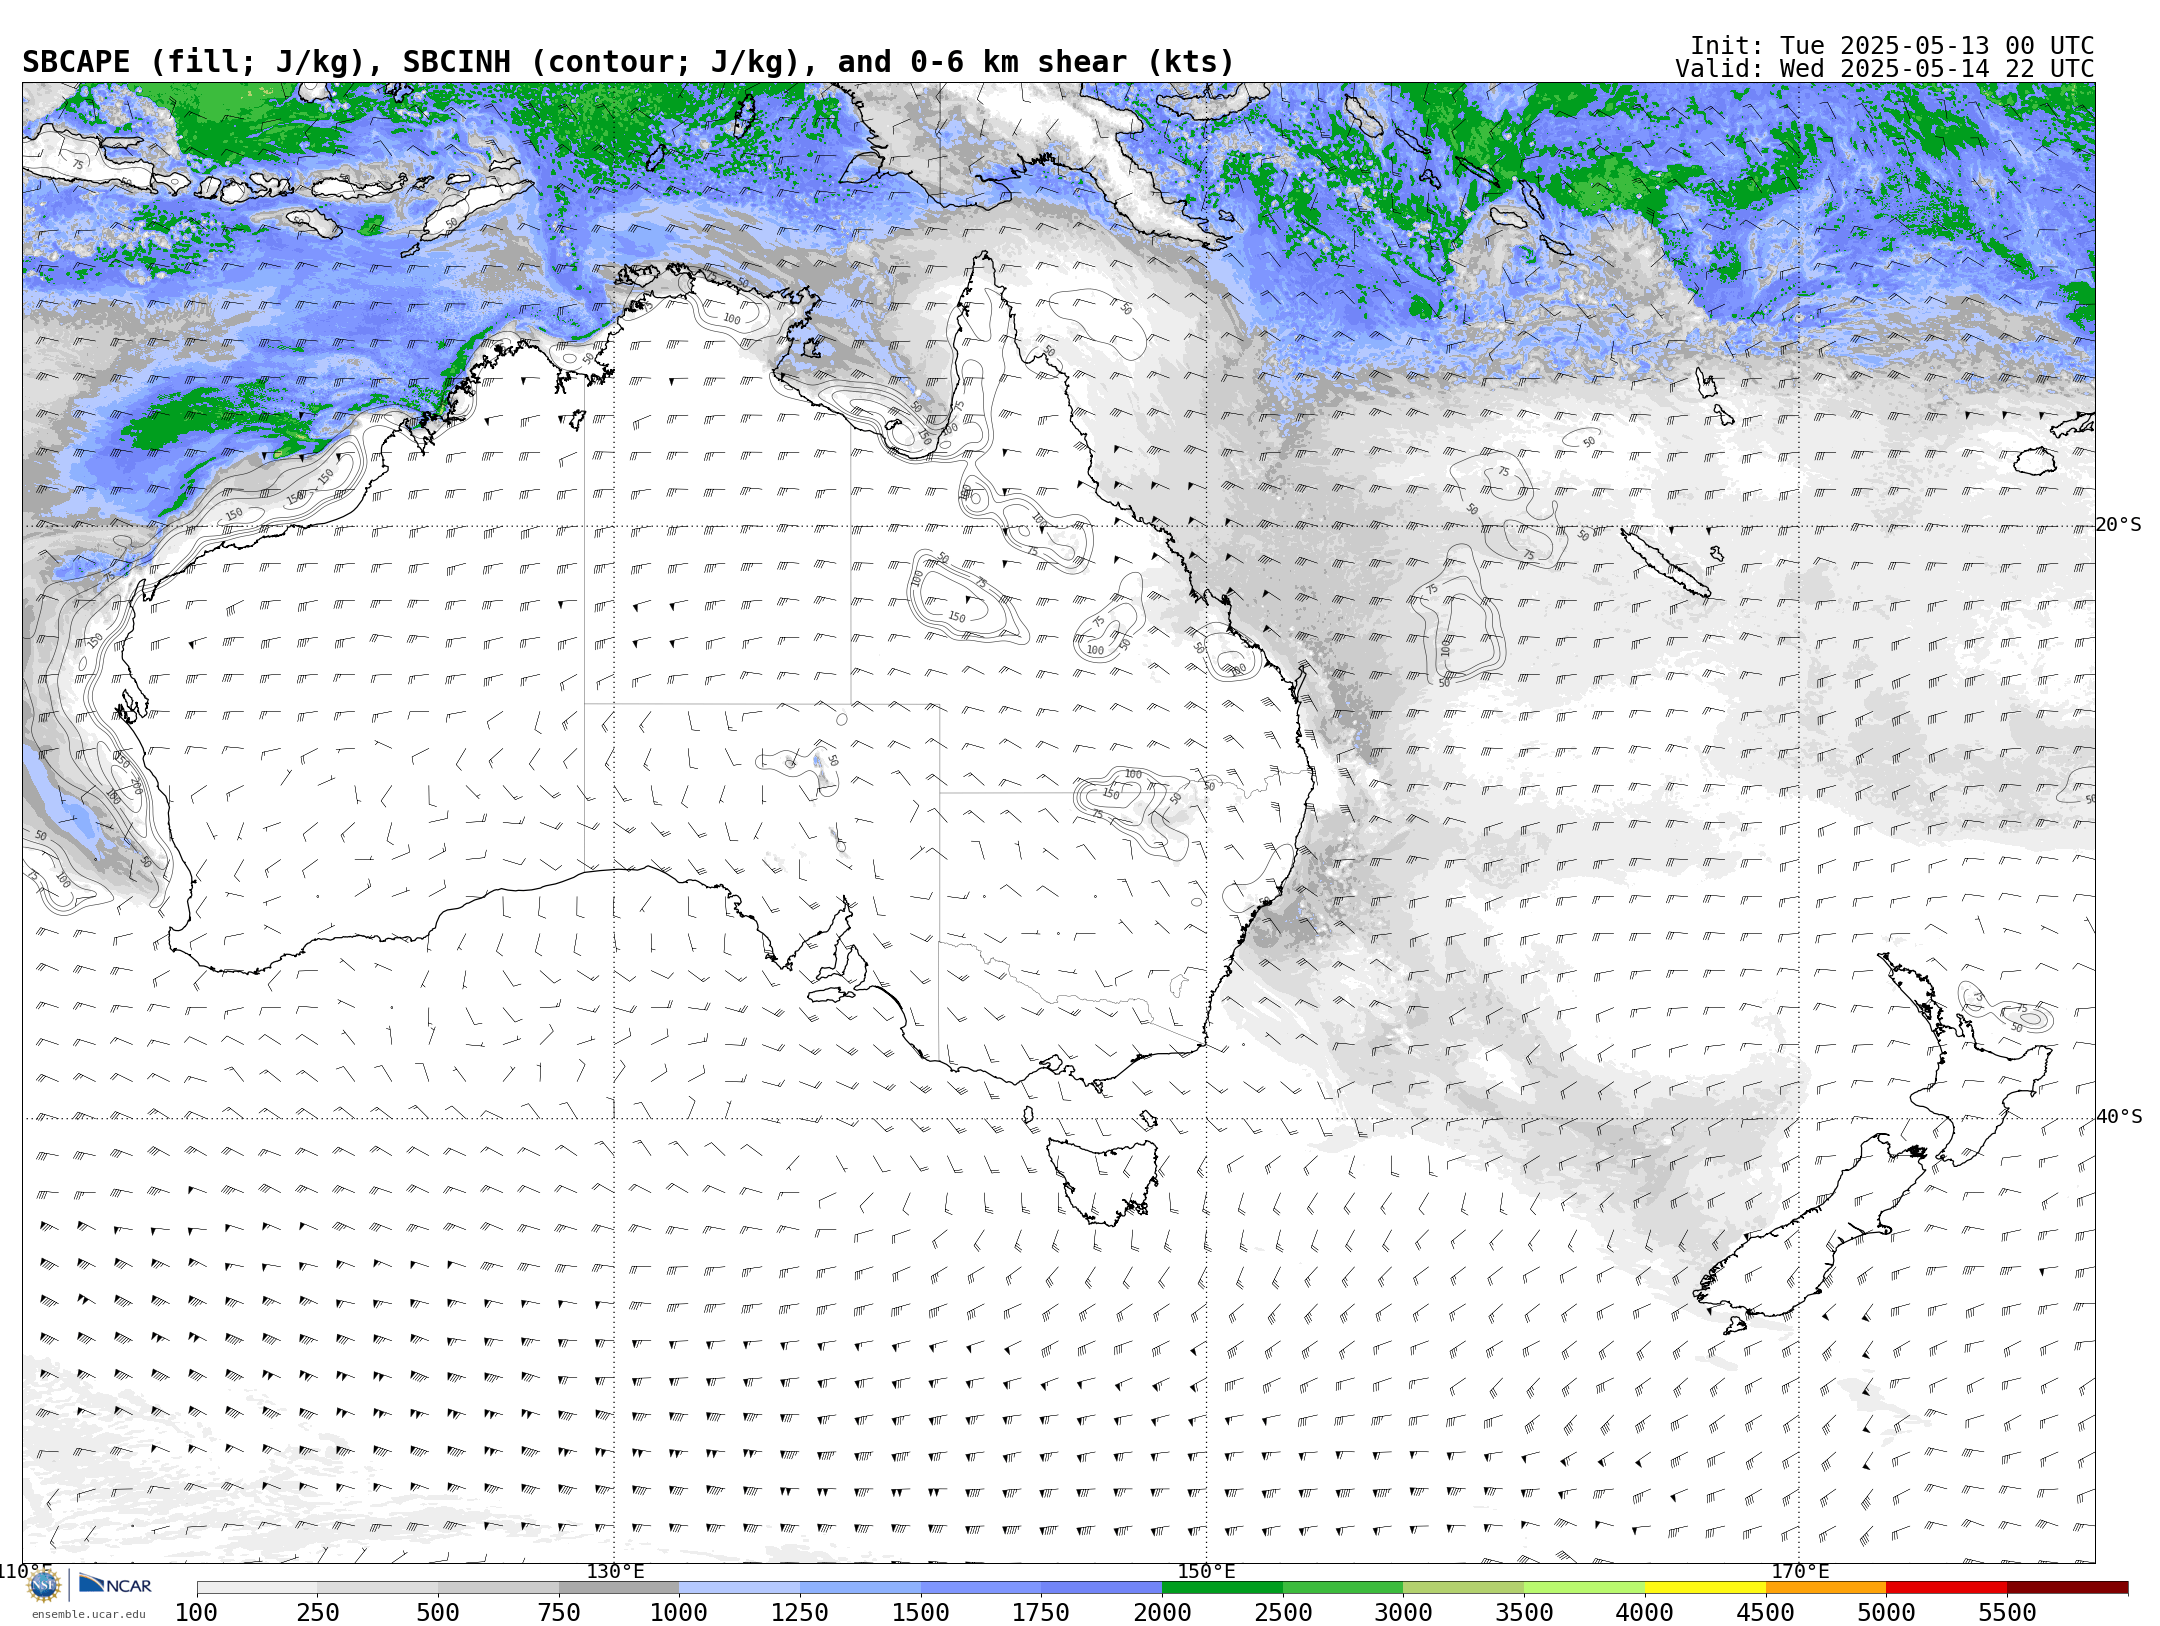Image resolution: width=2160 pixels, height=1626 pixels.
Task: Click the 1250 colorbar label
Action: click(x=800, y=1612)
